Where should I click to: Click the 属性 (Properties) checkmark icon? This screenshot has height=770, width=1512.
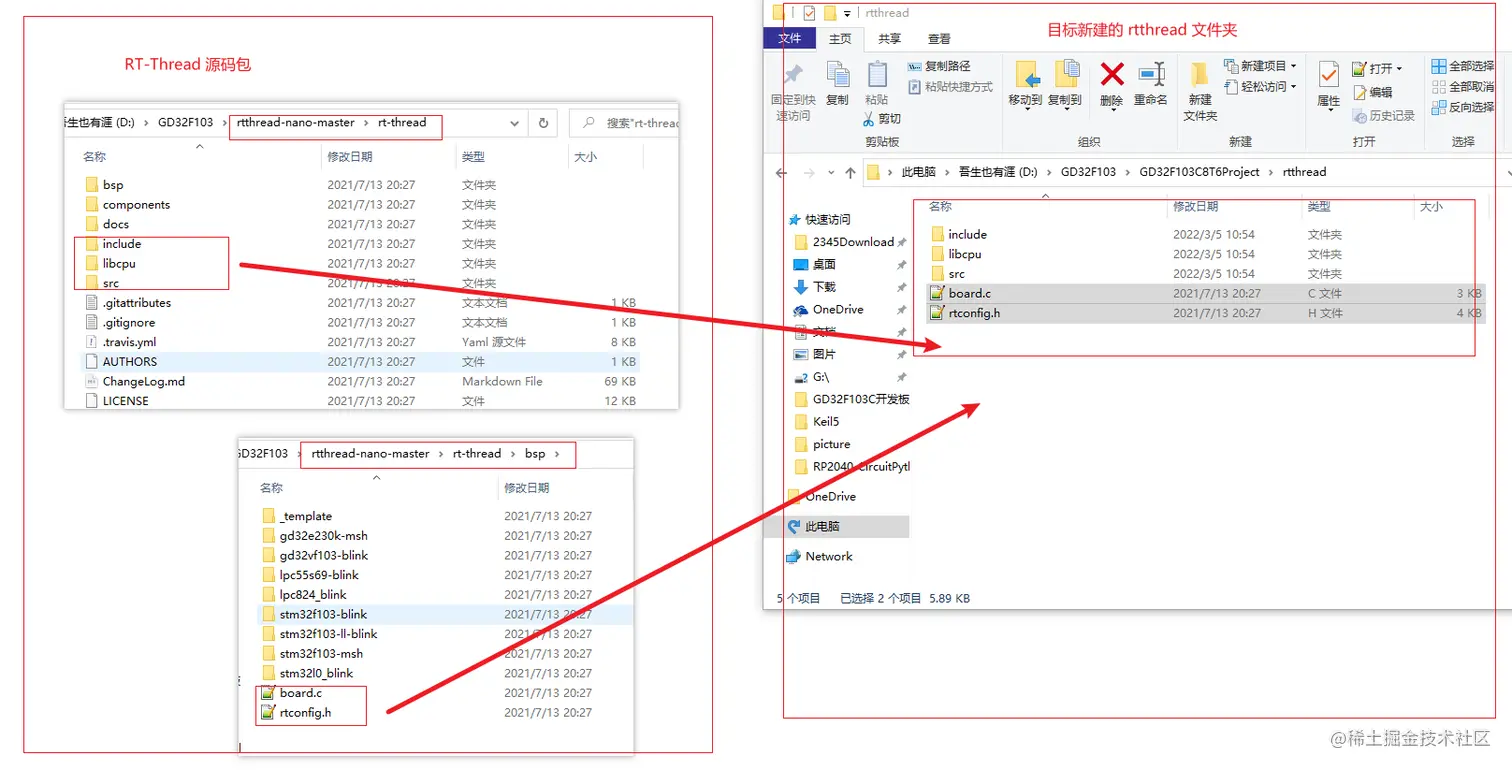pos(1329,75)
